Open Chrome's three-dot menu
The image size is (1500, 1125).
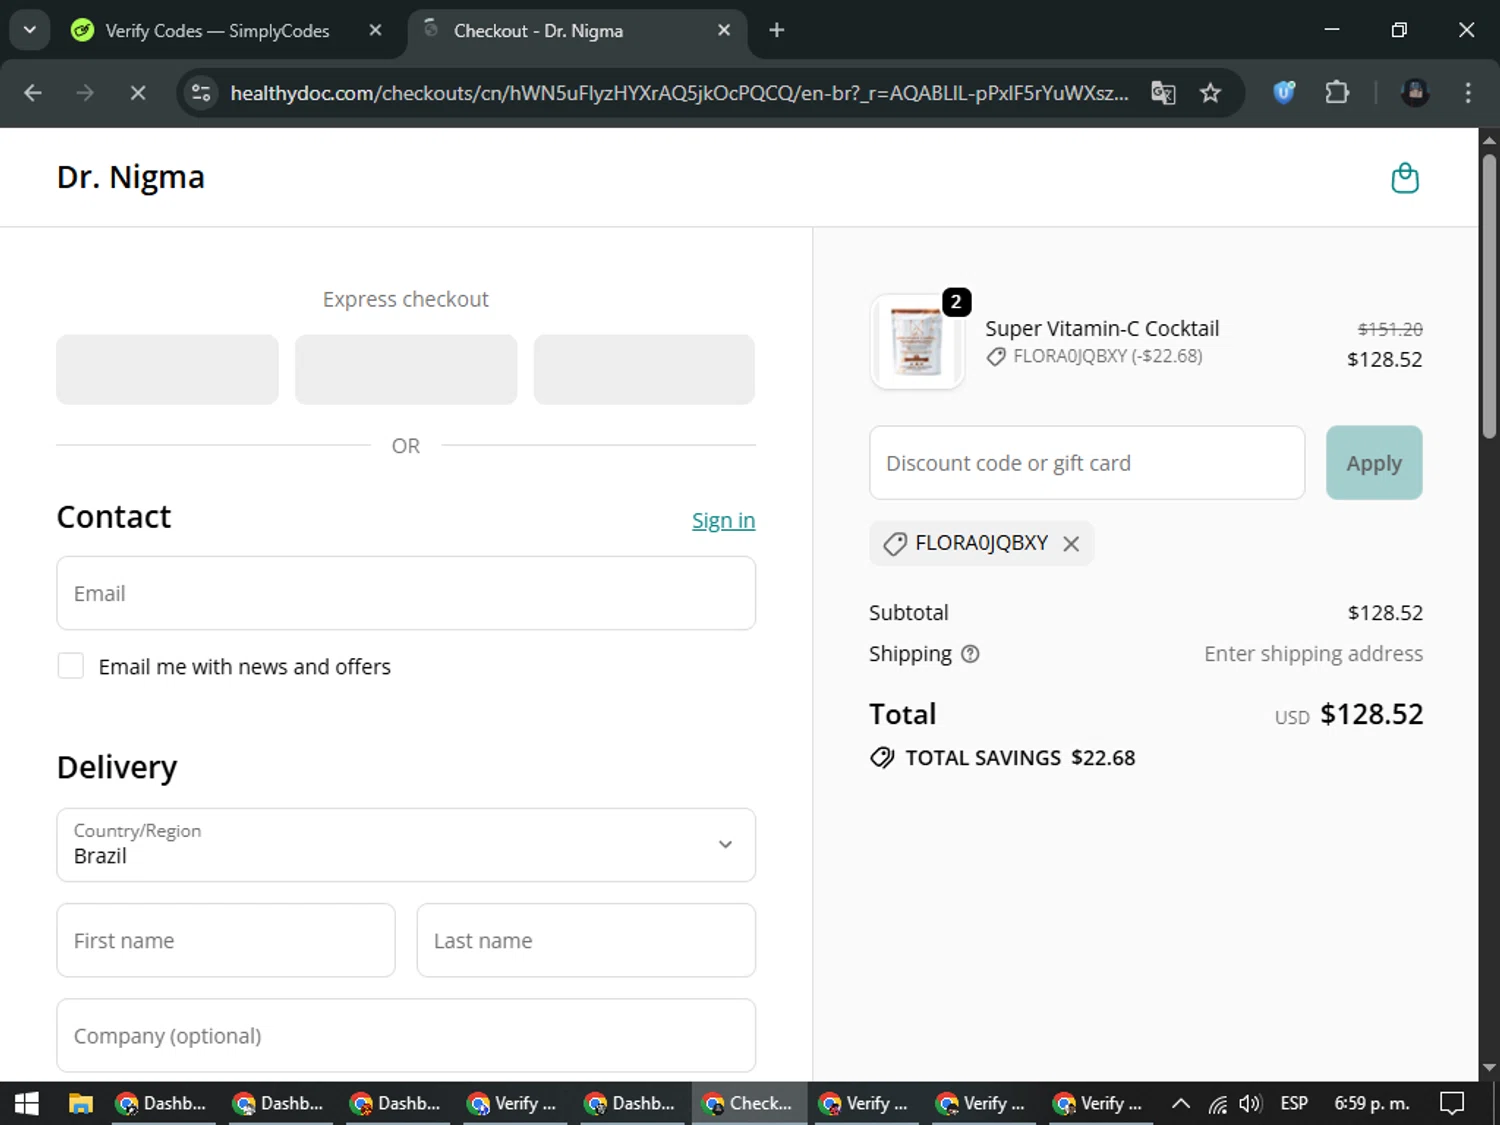point(1468,93)
